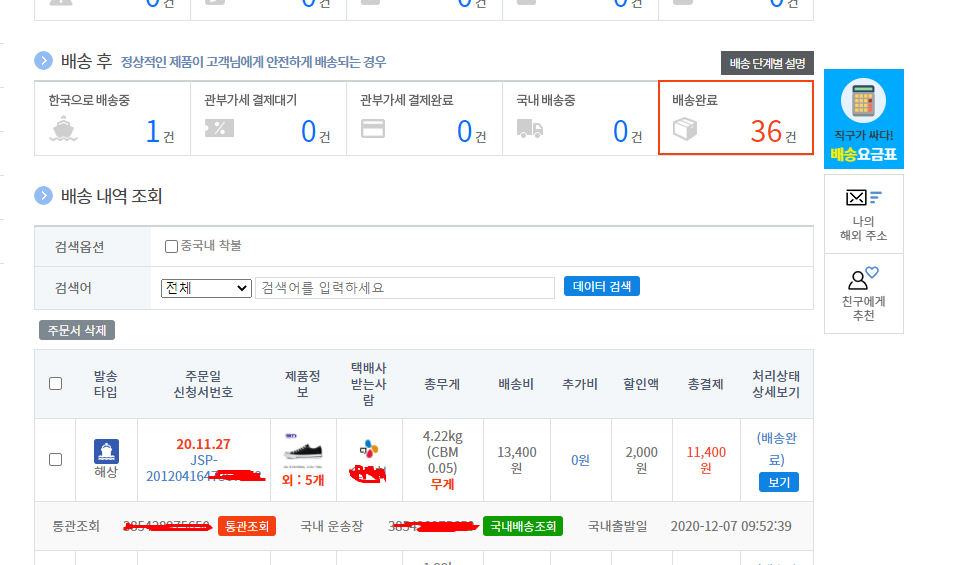
Task: Click the 2020-12-07 09:52:39 departure timestamp
Action: tap(731, 526)
